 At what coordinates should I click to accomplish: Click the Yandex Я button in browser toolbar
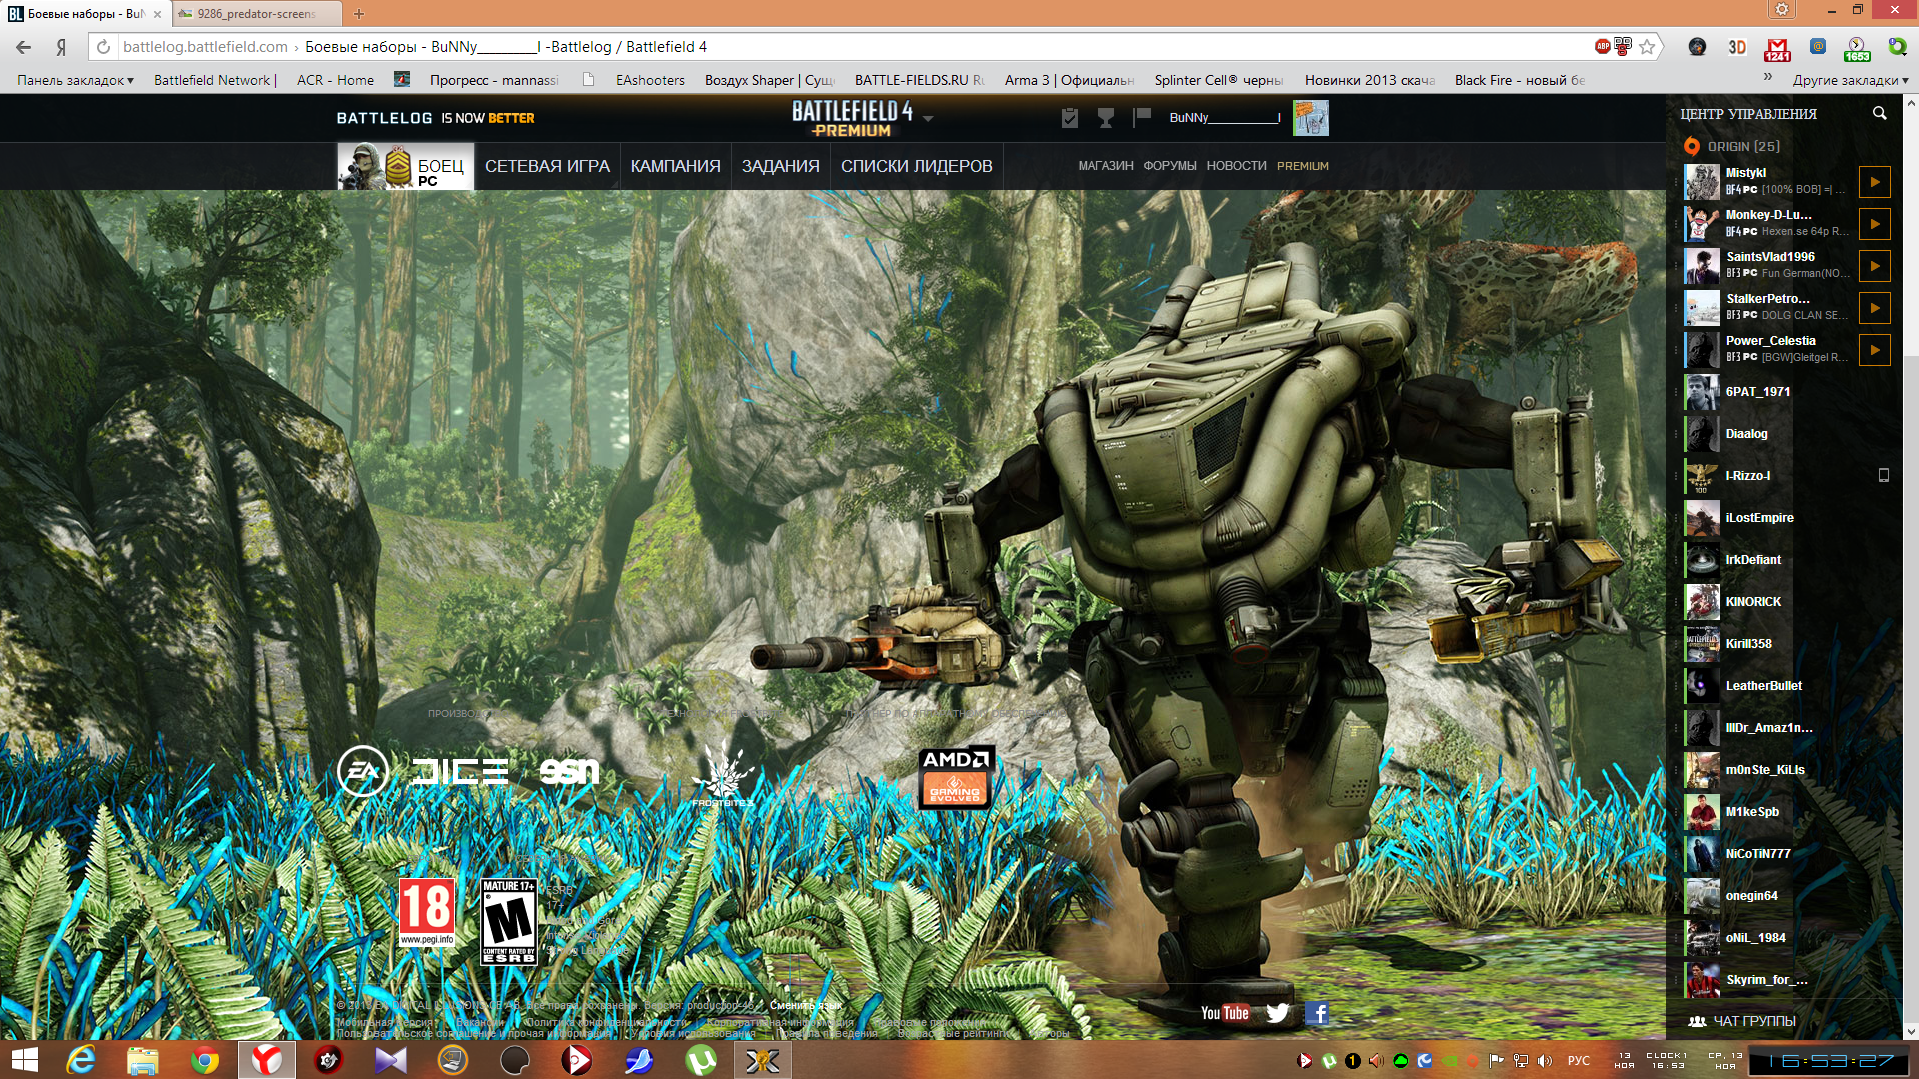coord(61,47)
